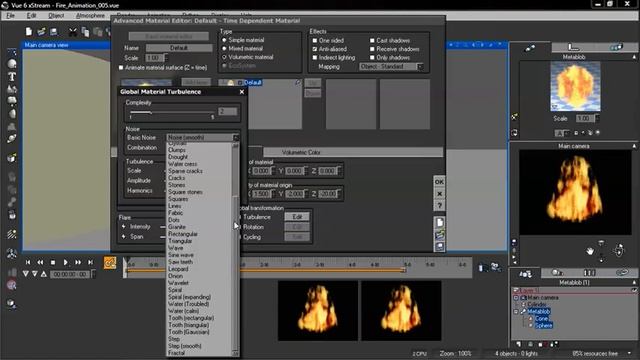Collapse the Main camera tree node
The width and height of the screenshot is (640, 360).
tap(516, 298)
